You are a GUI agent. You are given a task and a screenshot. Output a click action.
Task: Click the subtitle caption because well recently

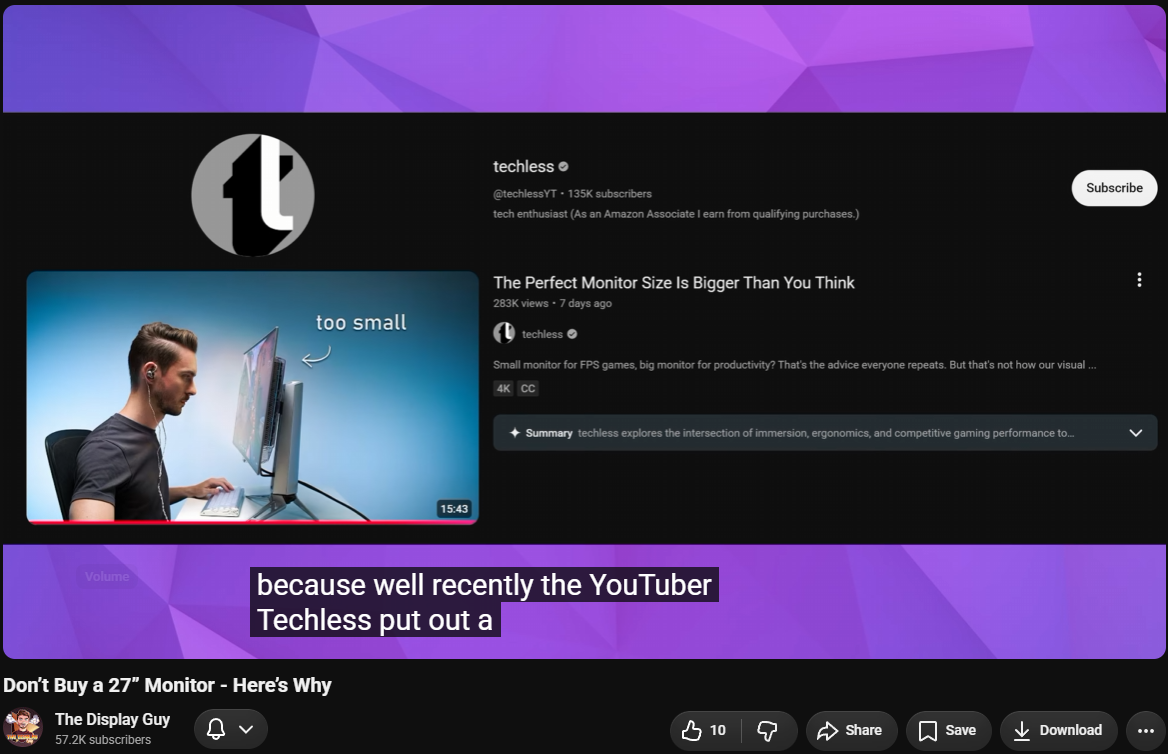(484, 602)
